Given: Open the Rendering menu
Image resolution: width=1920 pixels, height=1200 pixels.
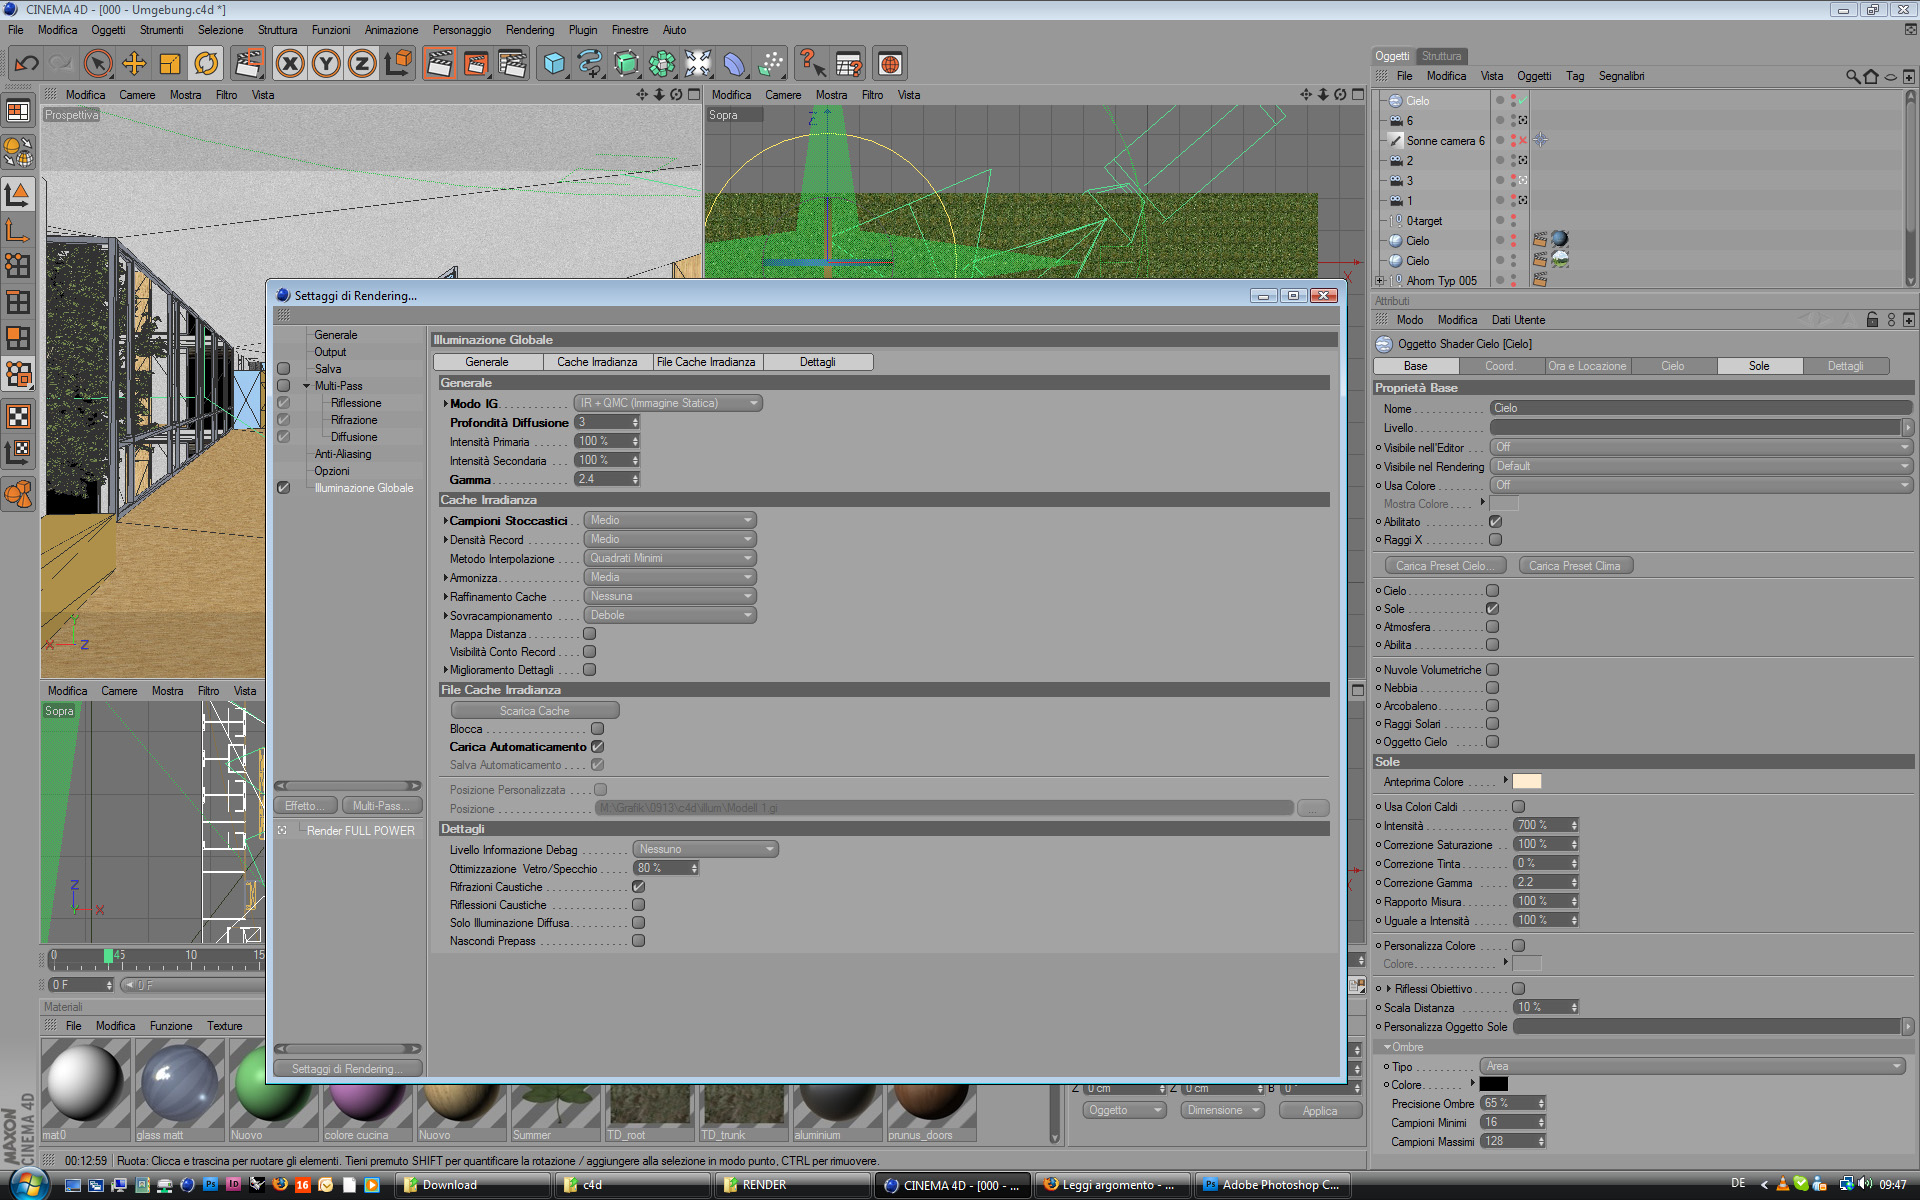Looking at the screenshot, I should pyautogui.click(x=529, y=30).
